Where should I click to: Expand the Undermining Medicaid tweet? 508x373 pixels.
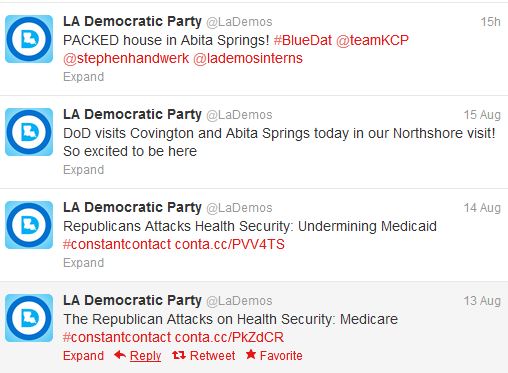coord(84,263)
